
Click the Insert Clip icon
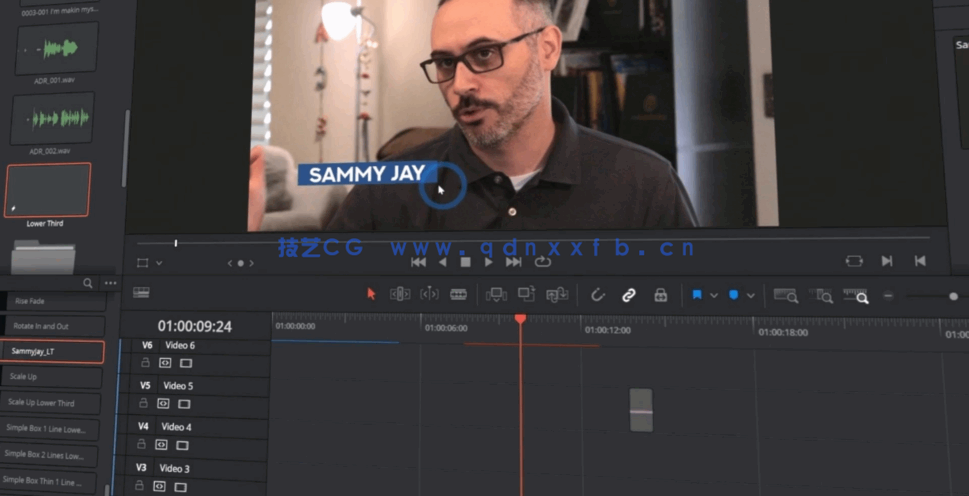[496, 295]
